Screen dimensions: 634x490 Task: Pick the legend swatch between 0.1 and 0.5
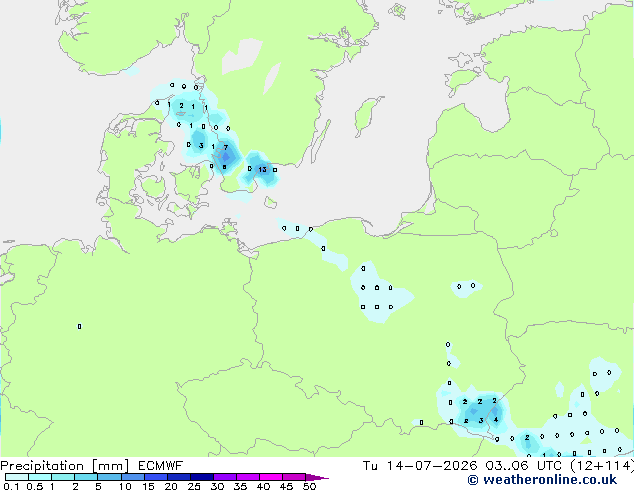17,477
